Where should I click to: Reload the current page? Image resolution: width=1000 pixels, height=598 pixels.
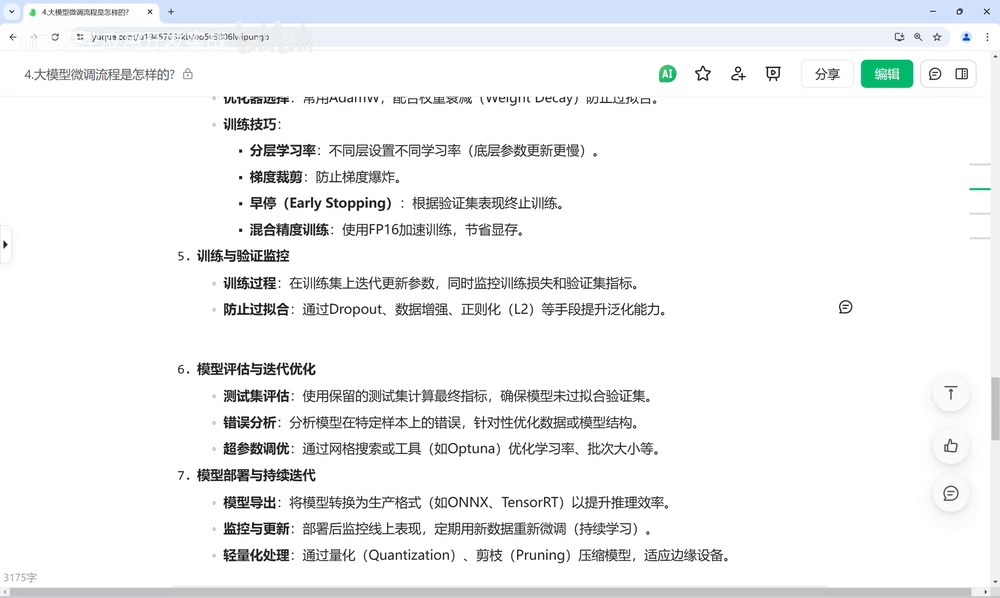click(55, 37)
